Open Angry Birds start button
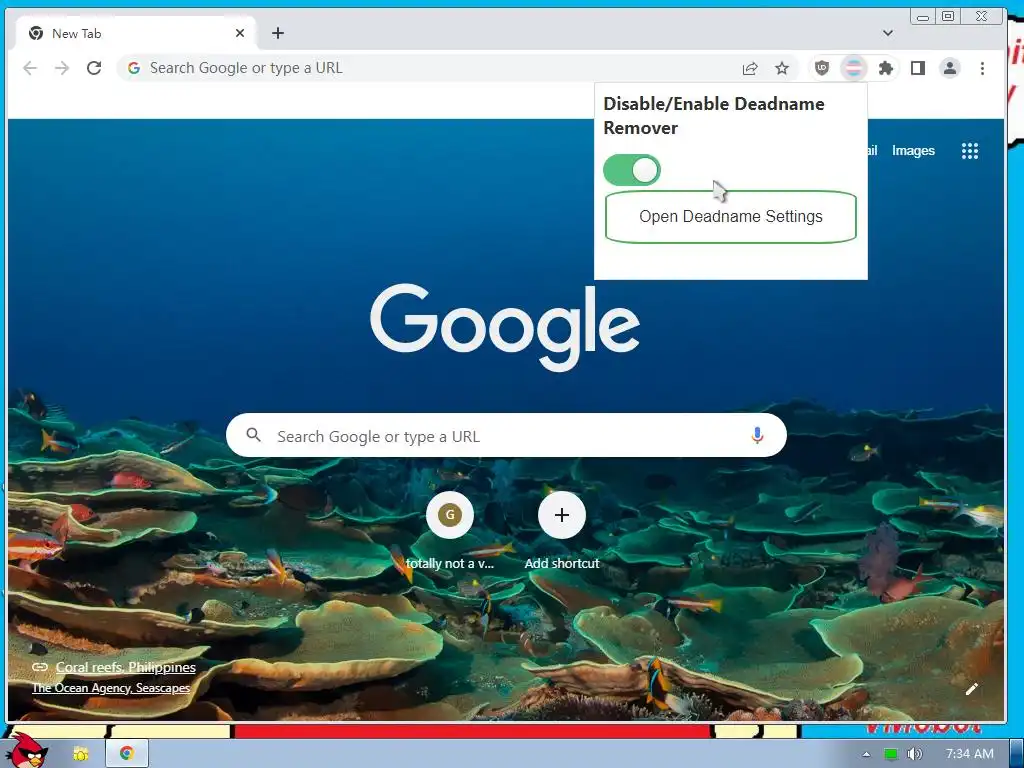The image size is (1024, 768). [26, 750]
